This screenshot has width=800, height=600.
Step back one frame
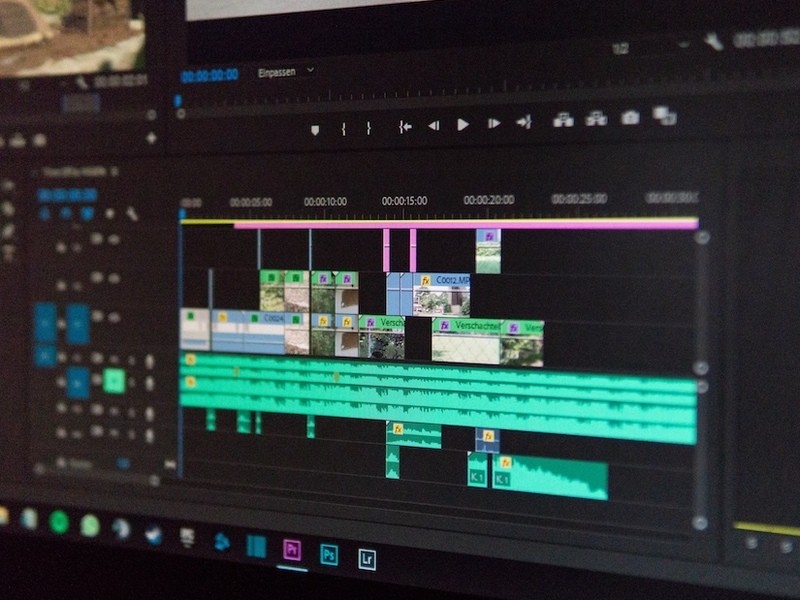point(433,125)
